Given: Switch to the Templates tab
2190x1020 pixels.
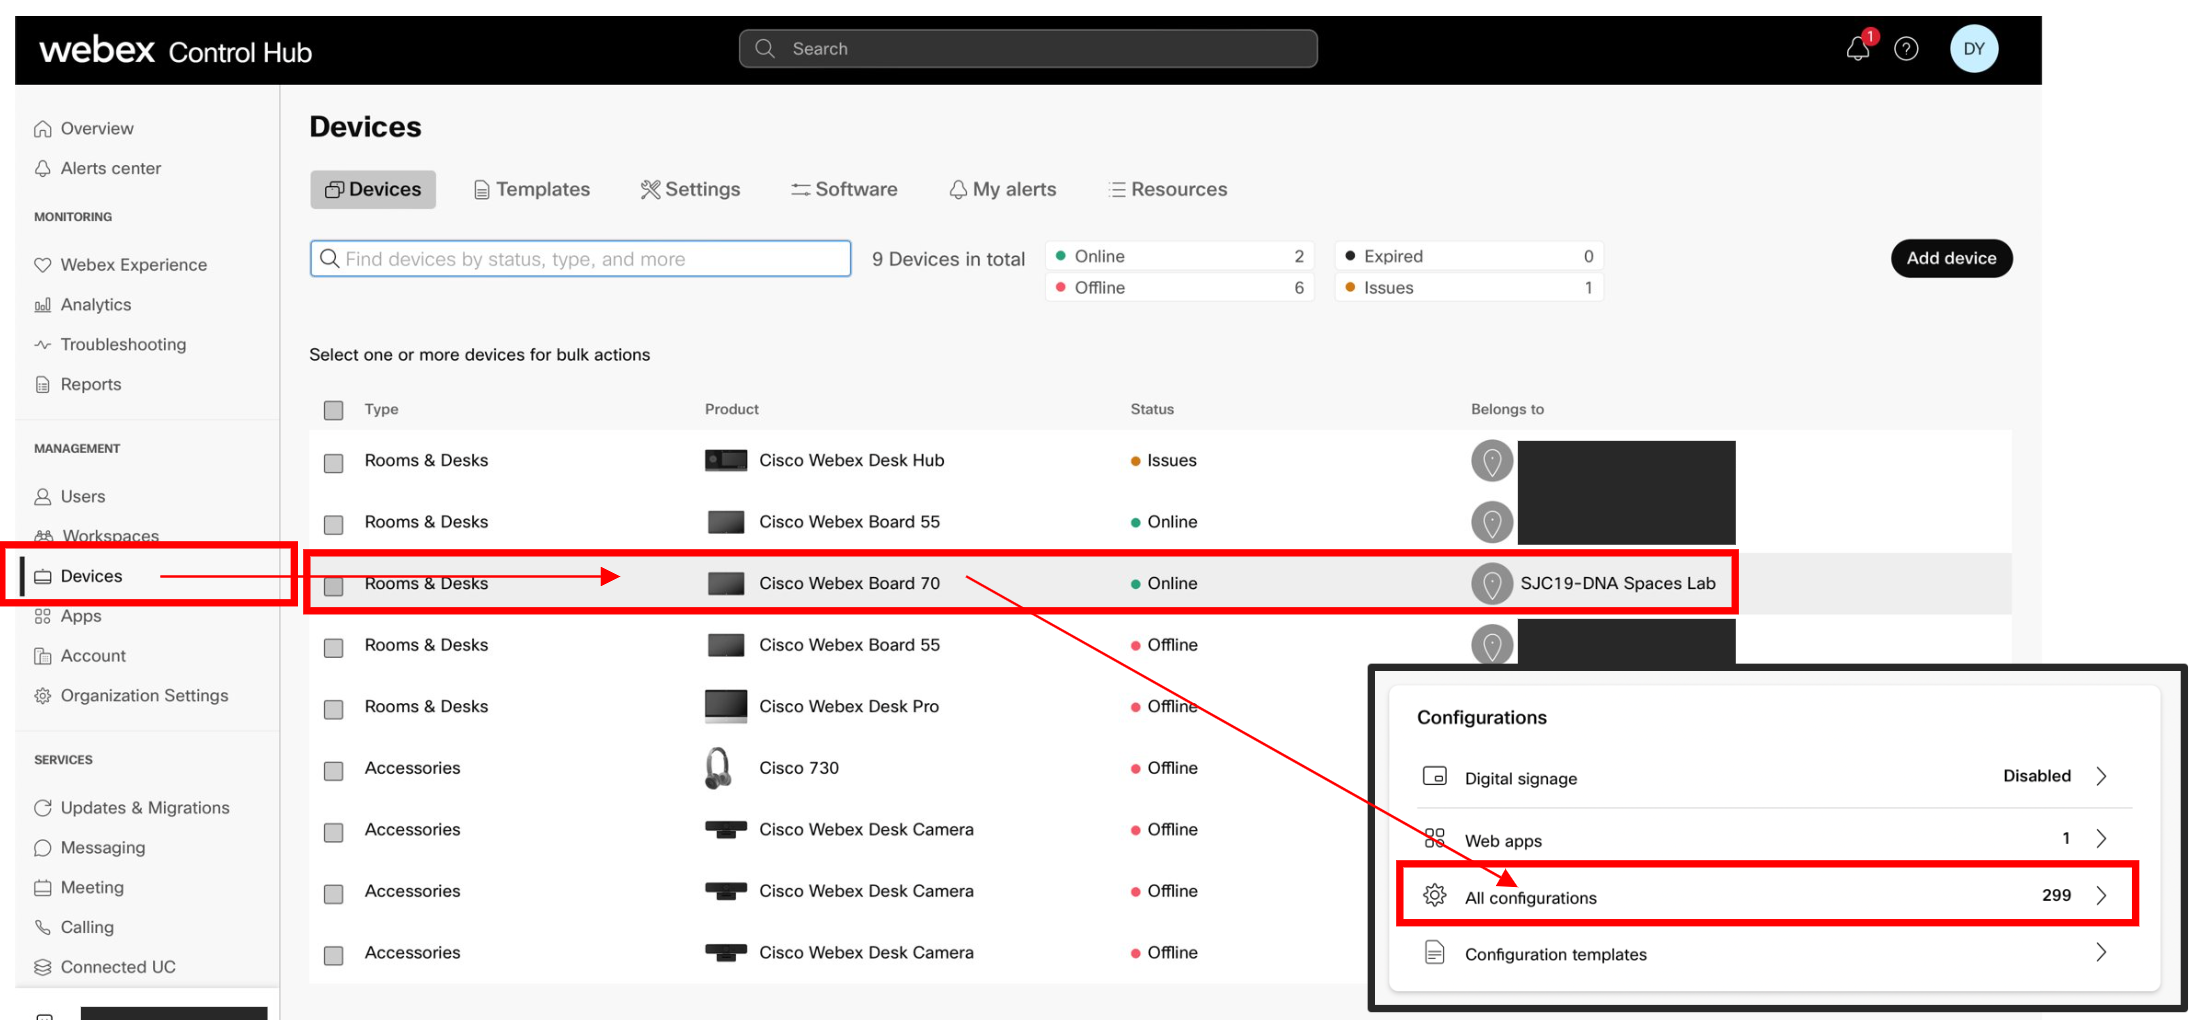Looking at the screenshot, I should point(532,190).
